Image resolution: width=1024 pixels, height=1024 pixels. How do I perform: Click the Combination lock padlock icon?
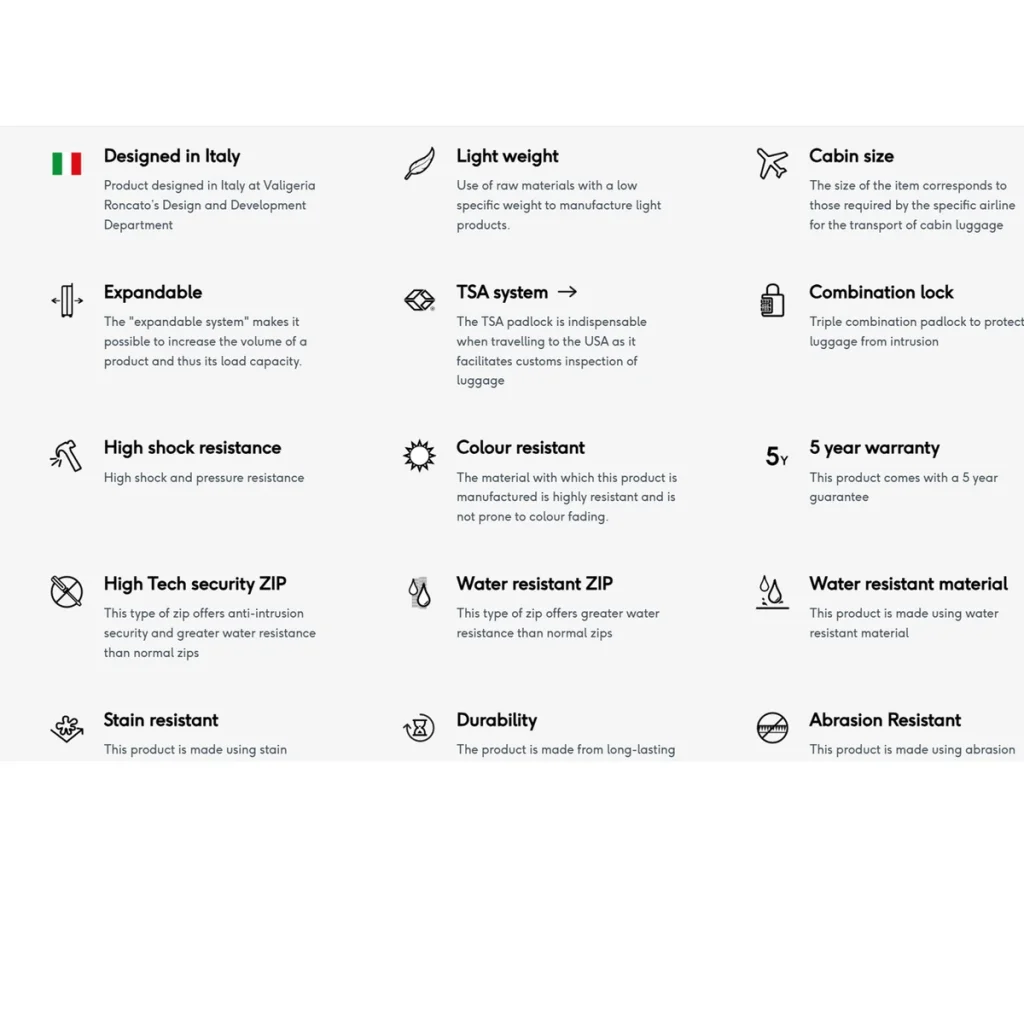pyautogui.click(x=772, y=300)
